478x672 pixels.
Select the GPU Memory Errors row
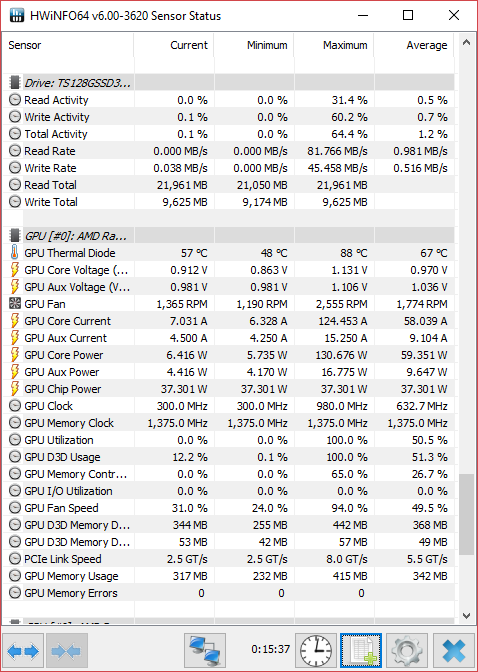228,593
